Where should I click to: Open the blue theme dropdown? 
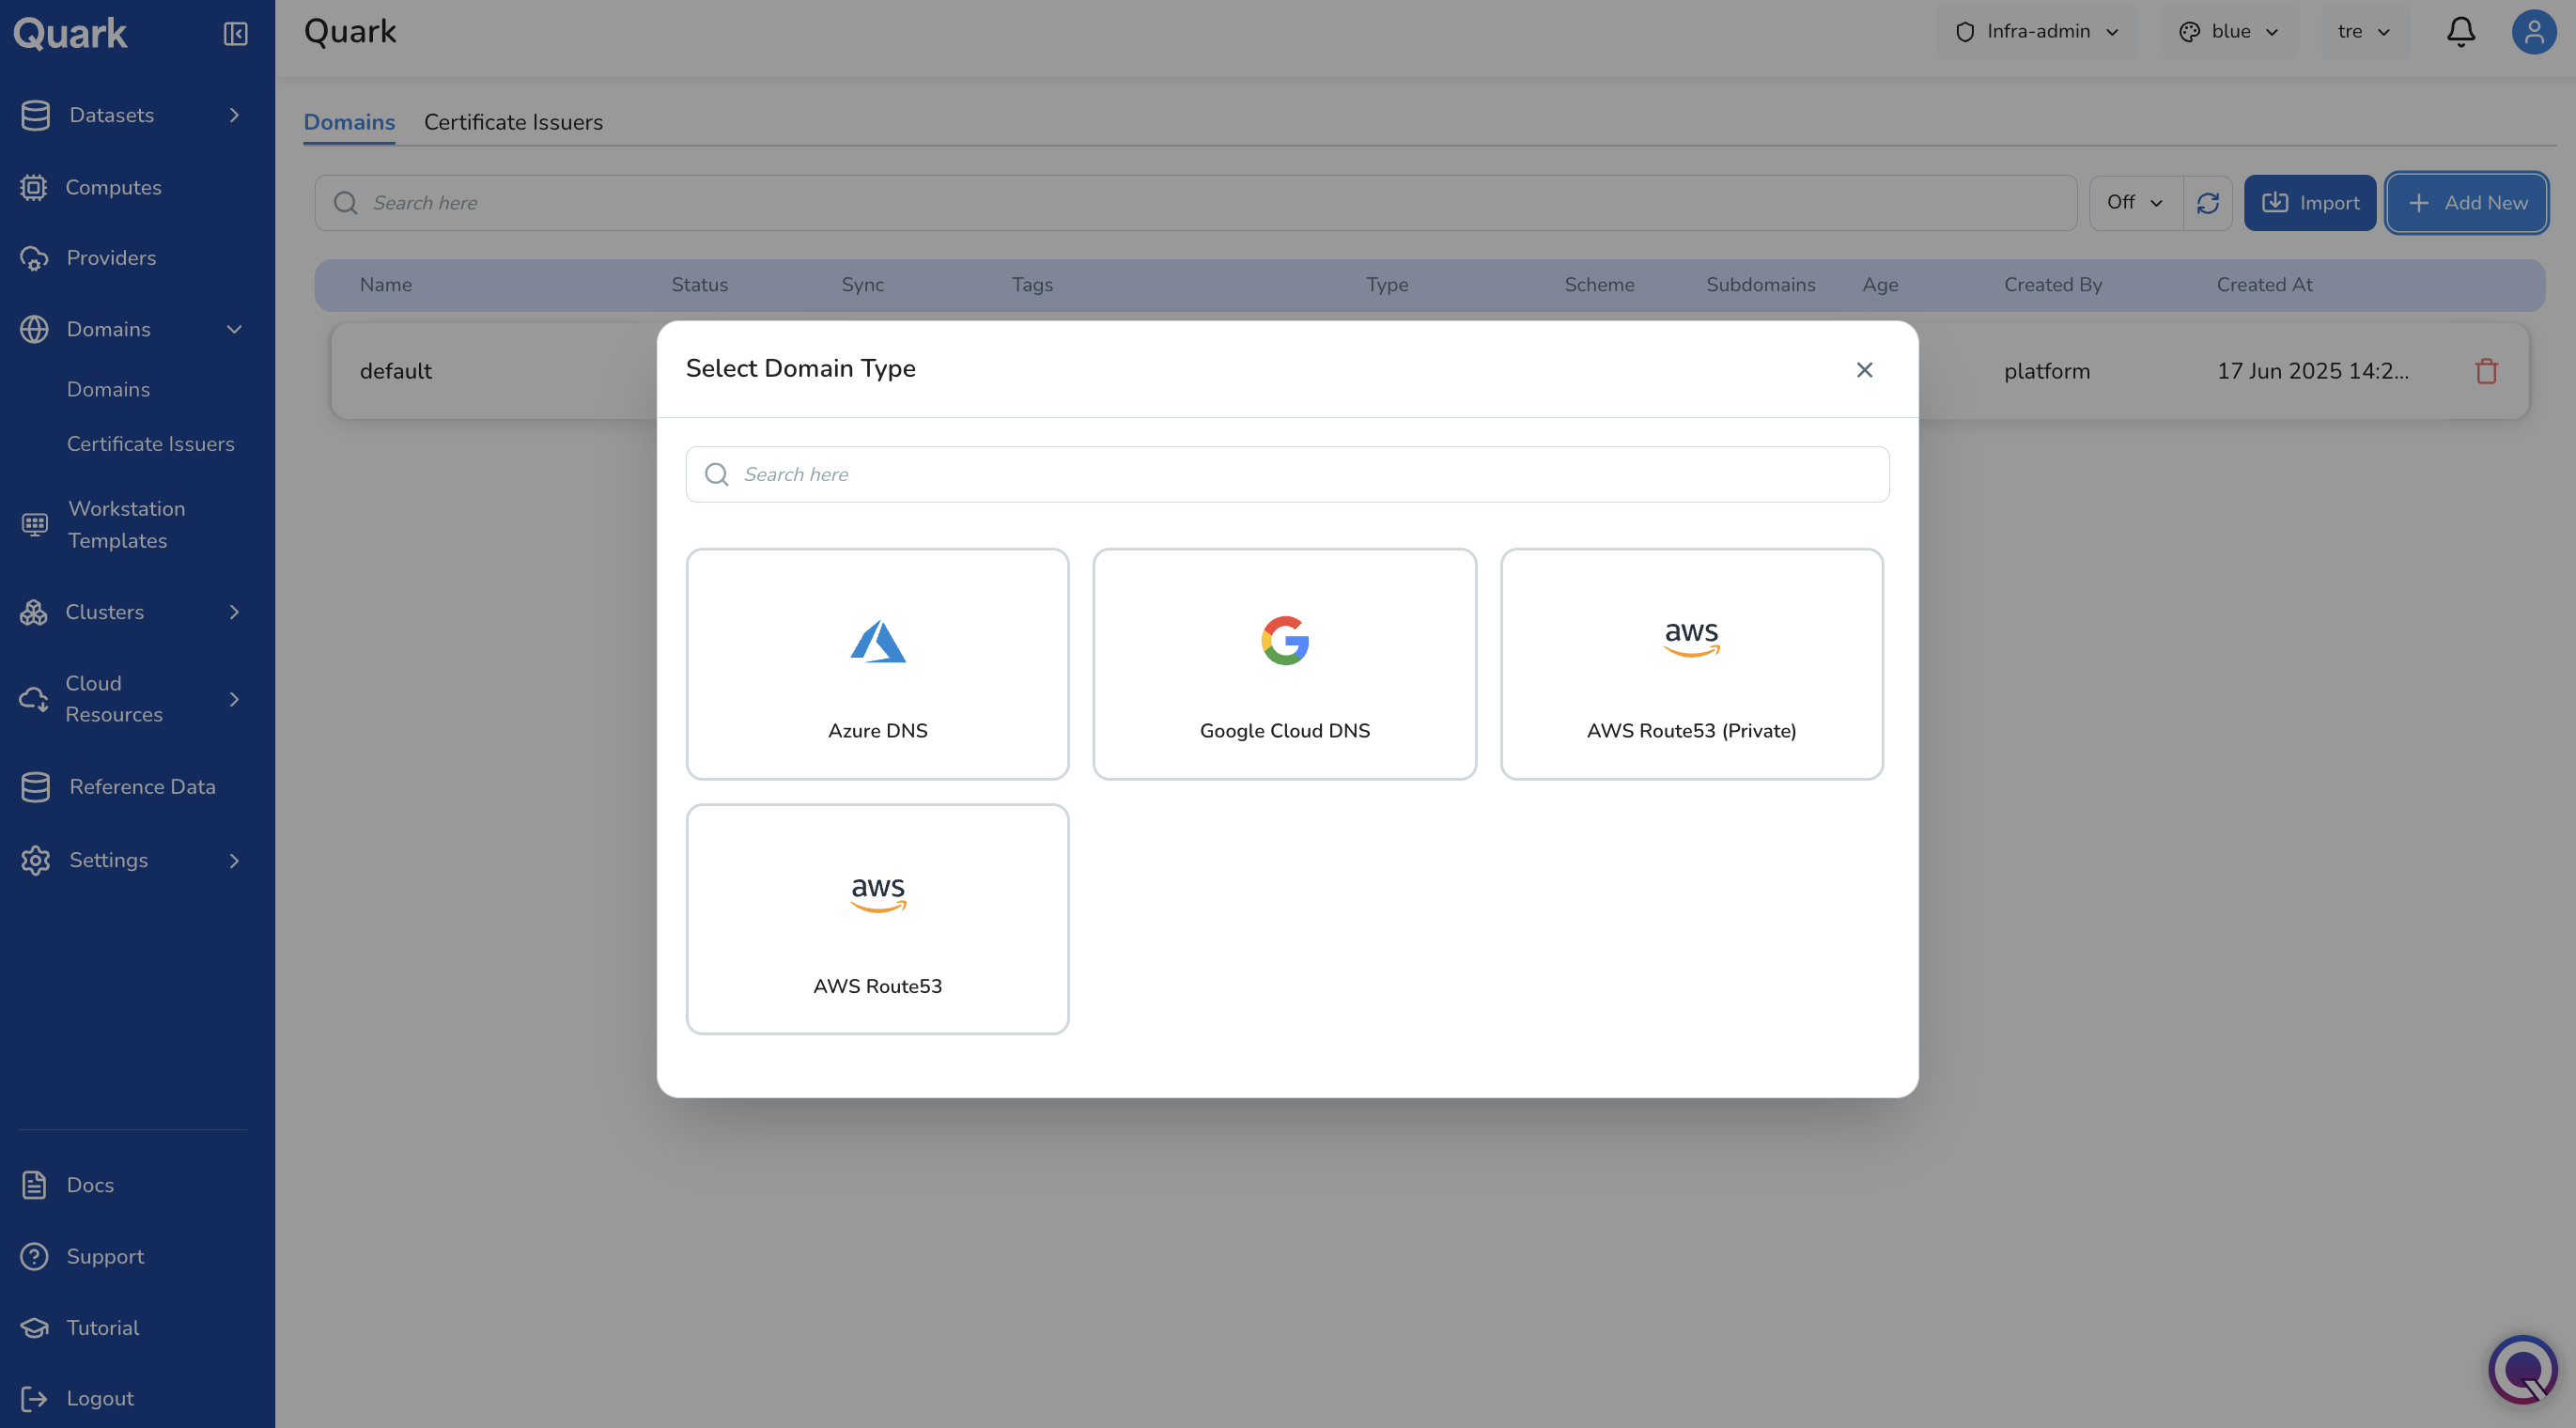pos(2228,32)
